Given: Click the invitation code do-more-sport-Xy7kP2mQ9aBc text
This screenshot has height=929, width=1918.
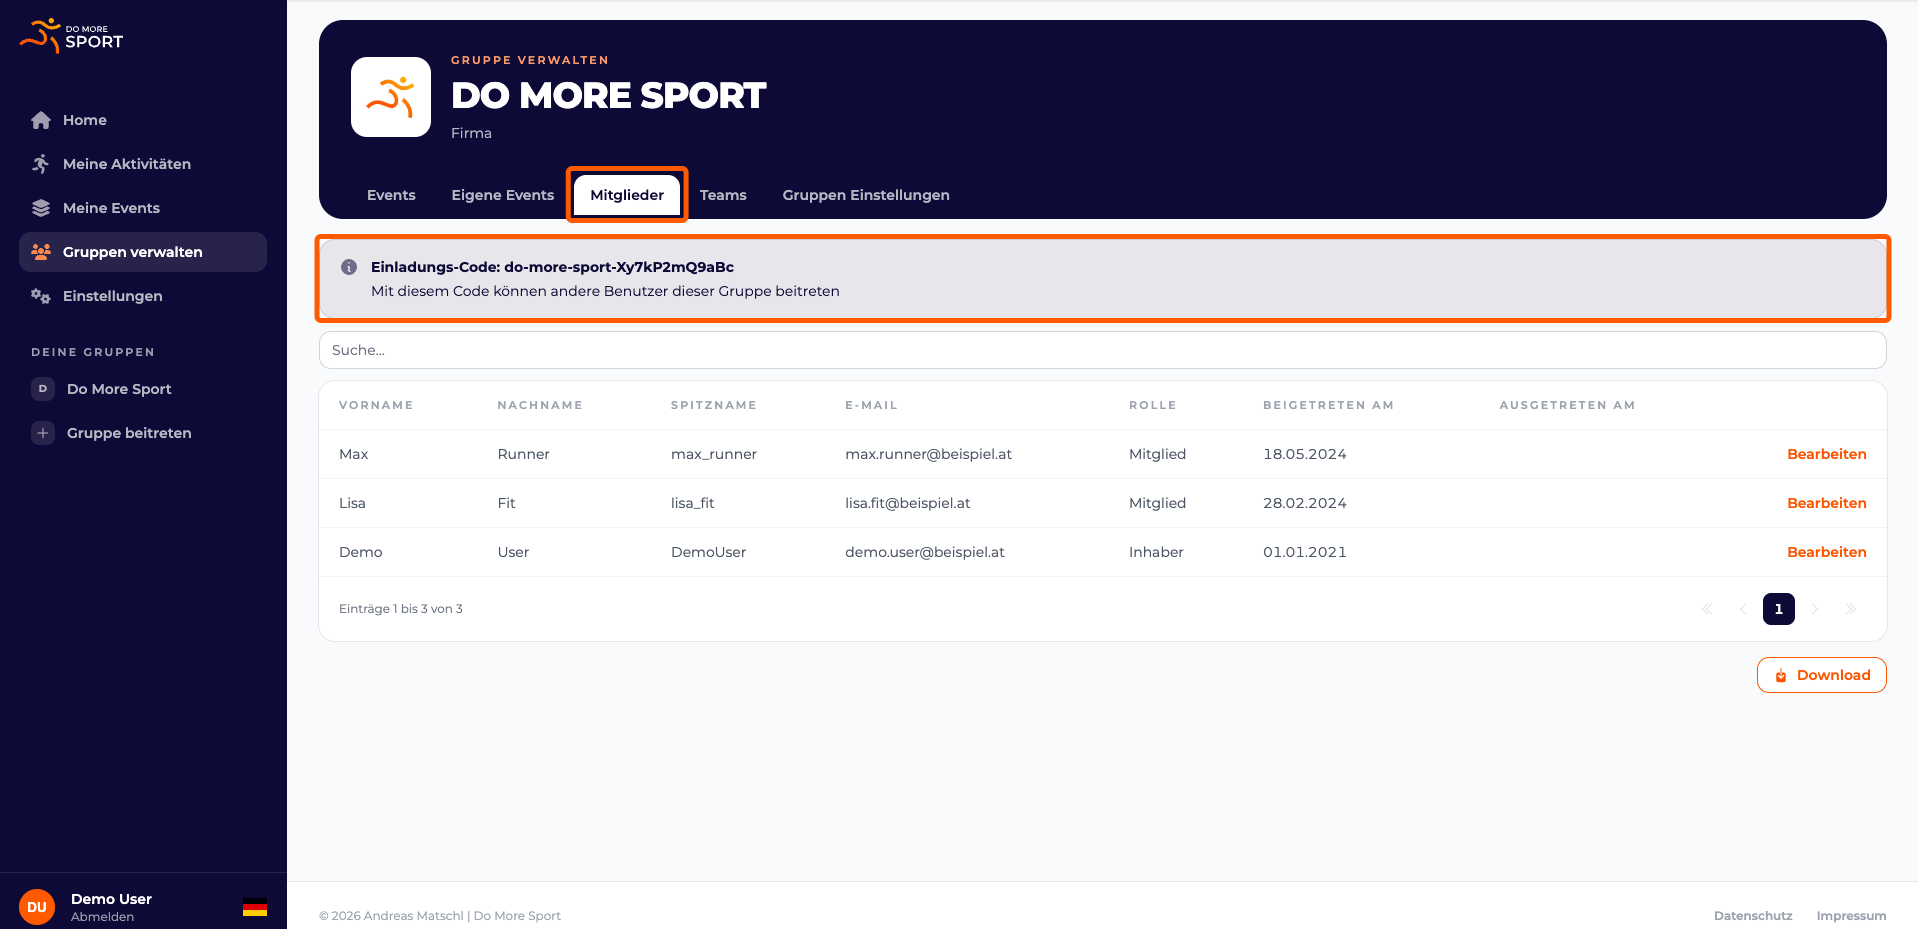Looking at the screenshot, I should 619,267.
